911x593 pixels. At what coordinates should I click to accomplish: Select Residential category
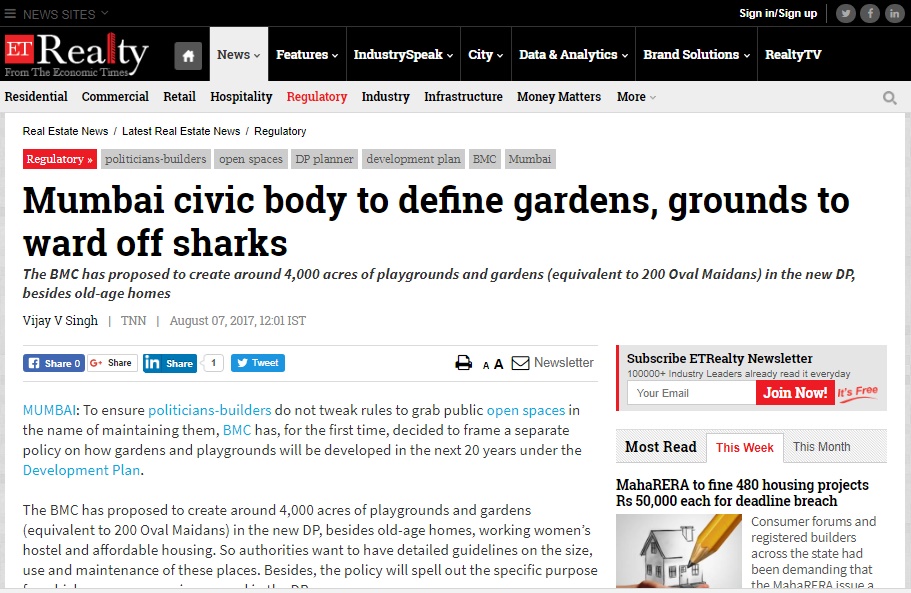pos(36,96)
